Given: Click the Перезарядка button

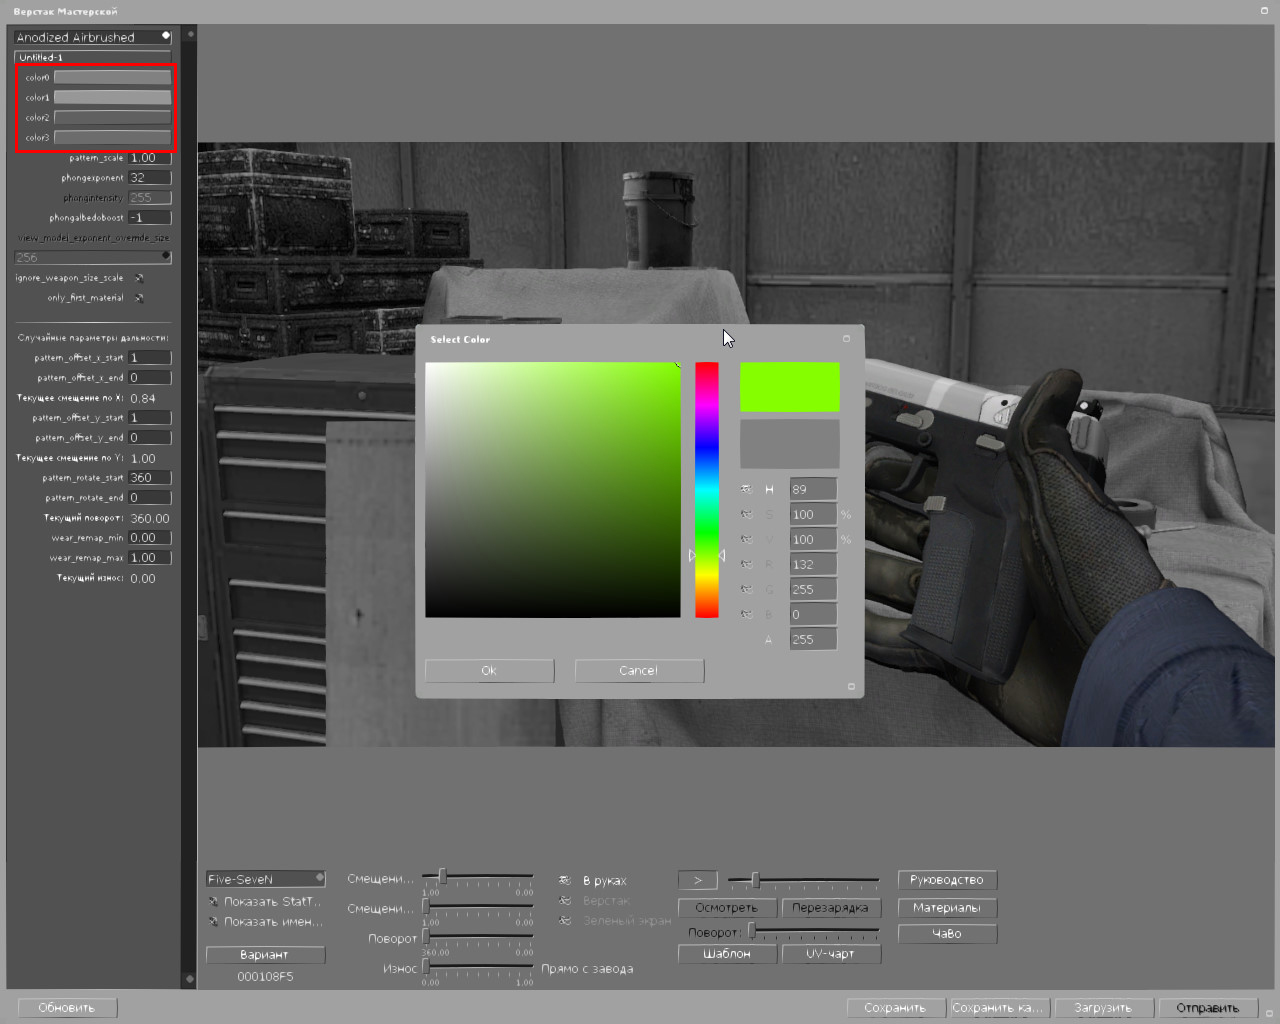Looking at the screenshot, I should pyautogui.click(x=831, y=908).
